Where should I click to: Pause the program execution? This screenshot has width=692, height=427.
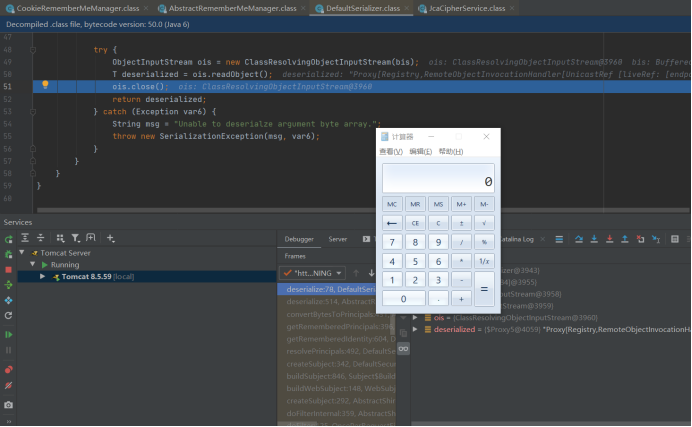[8, 350]
